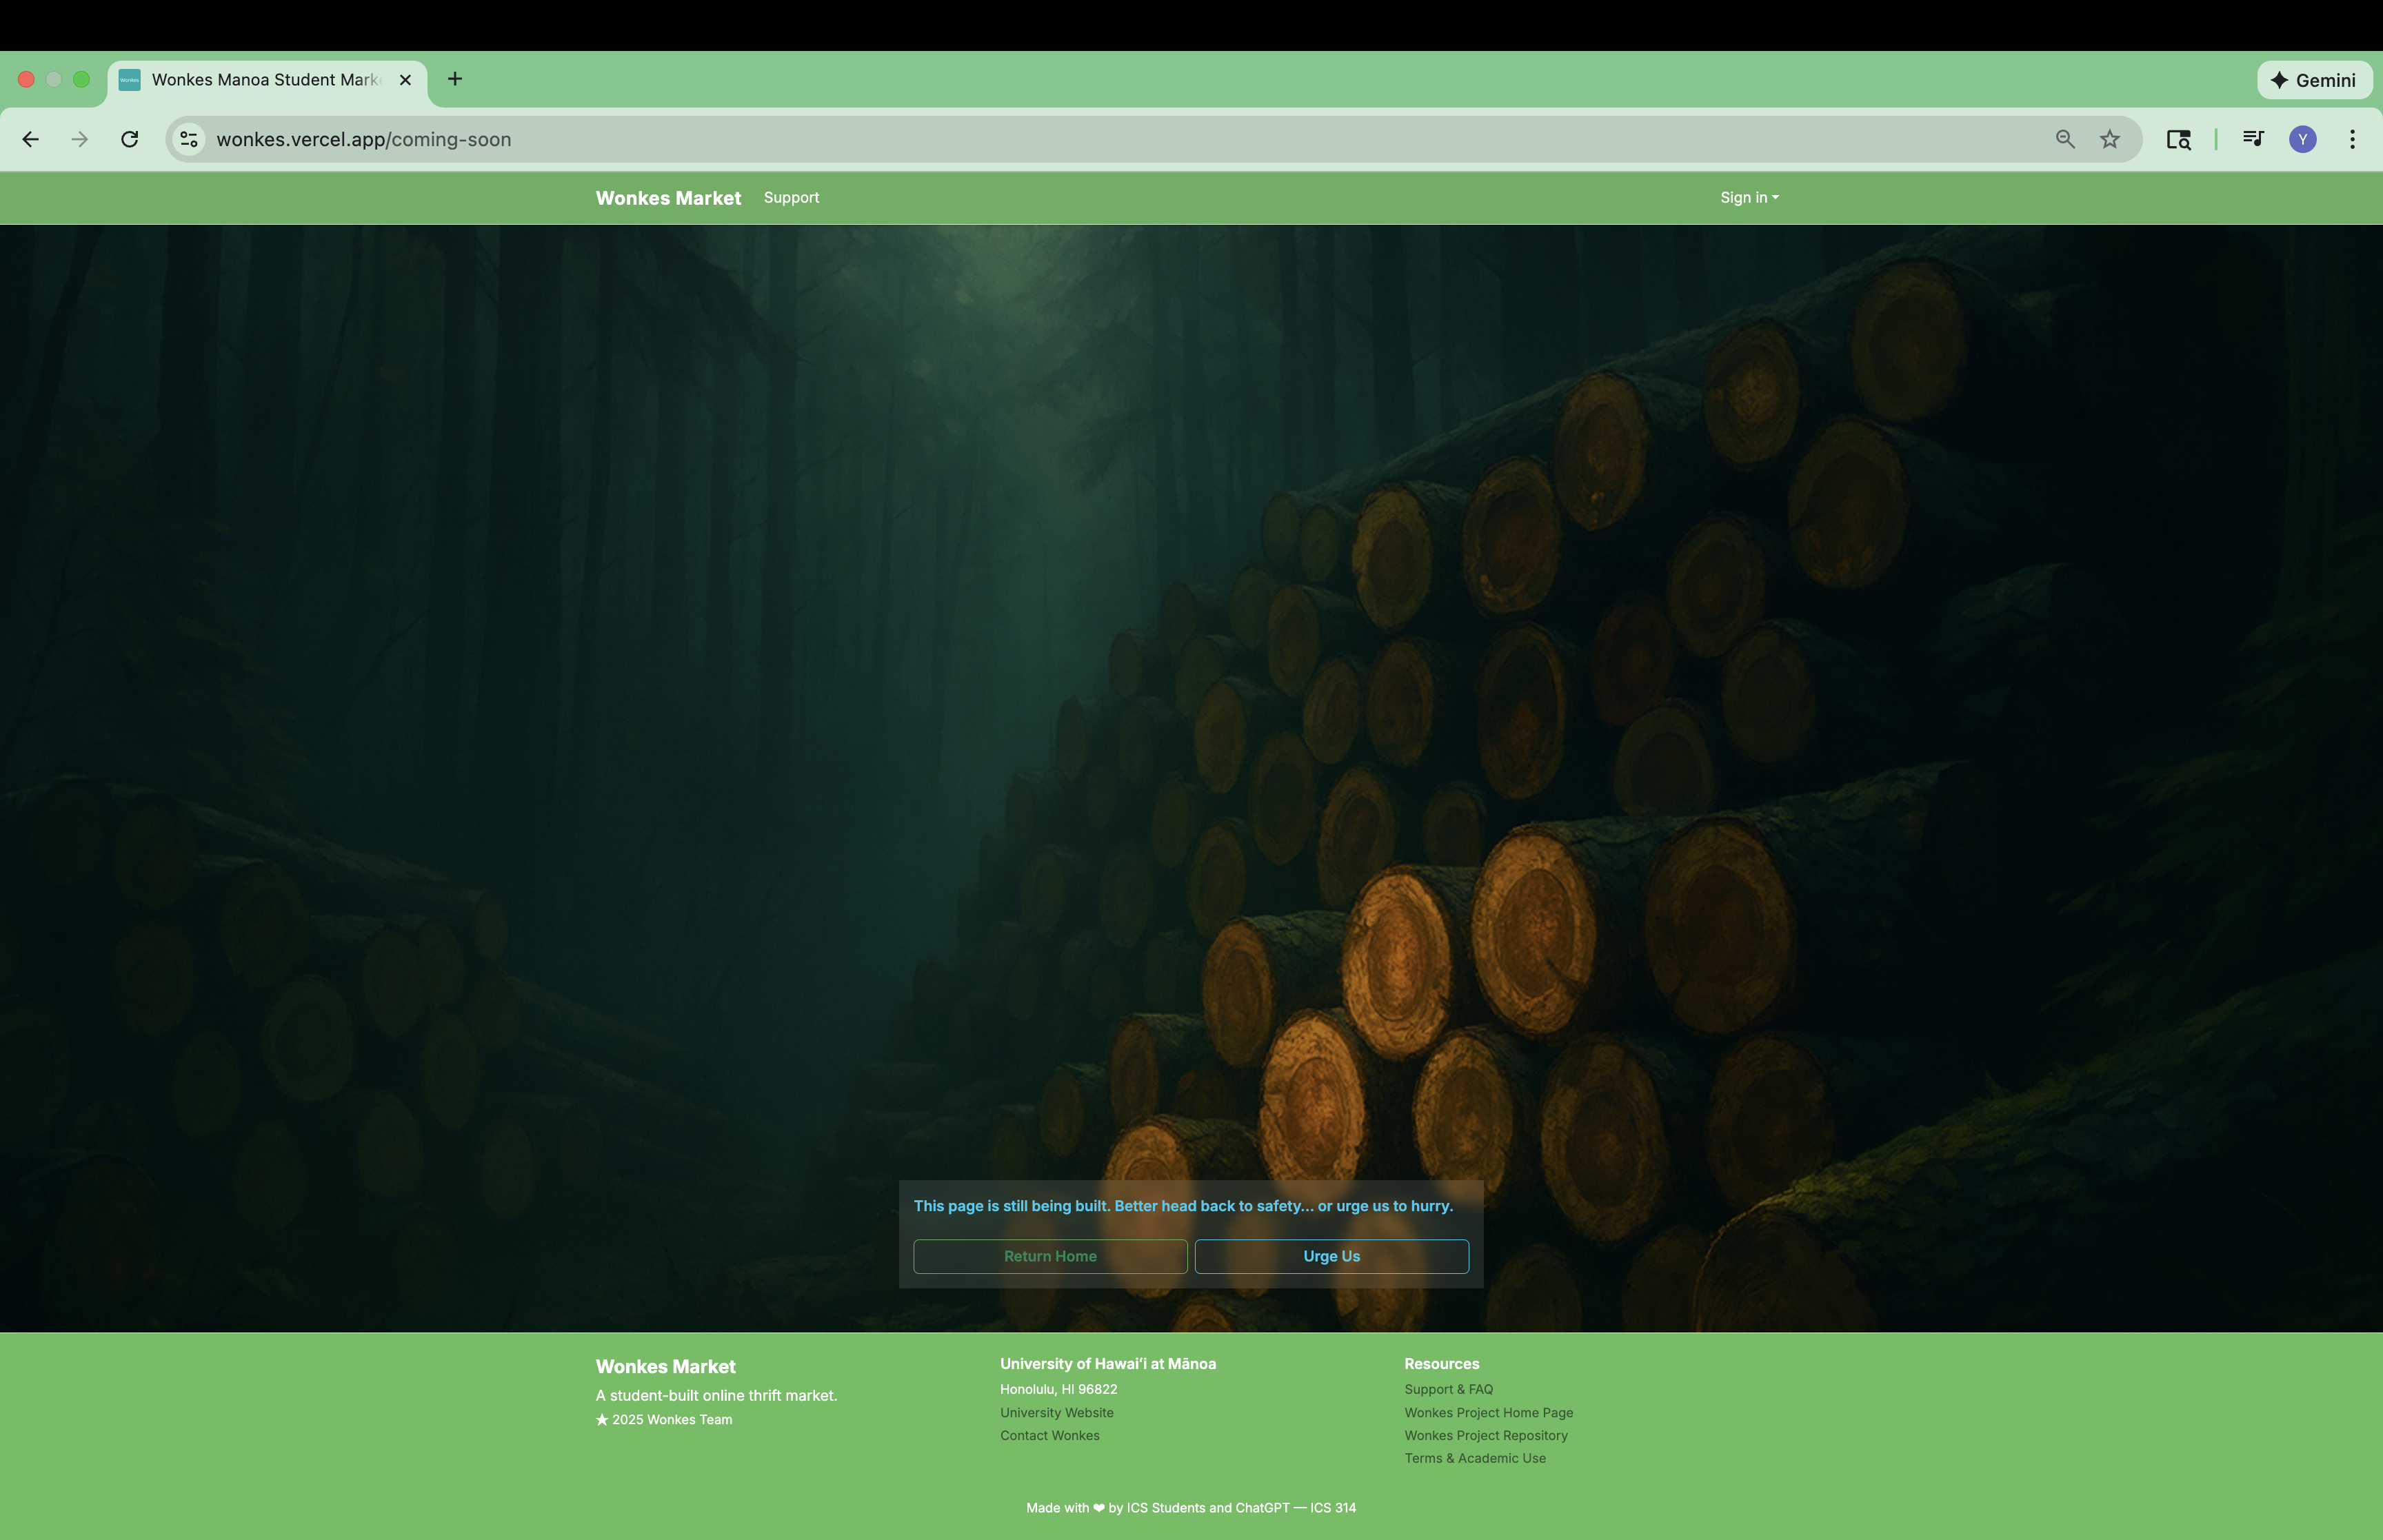Screen dimensions: 2383x1540
Task: Select the Wonkes Manoa Student Market tab
Action: (265, 80)
